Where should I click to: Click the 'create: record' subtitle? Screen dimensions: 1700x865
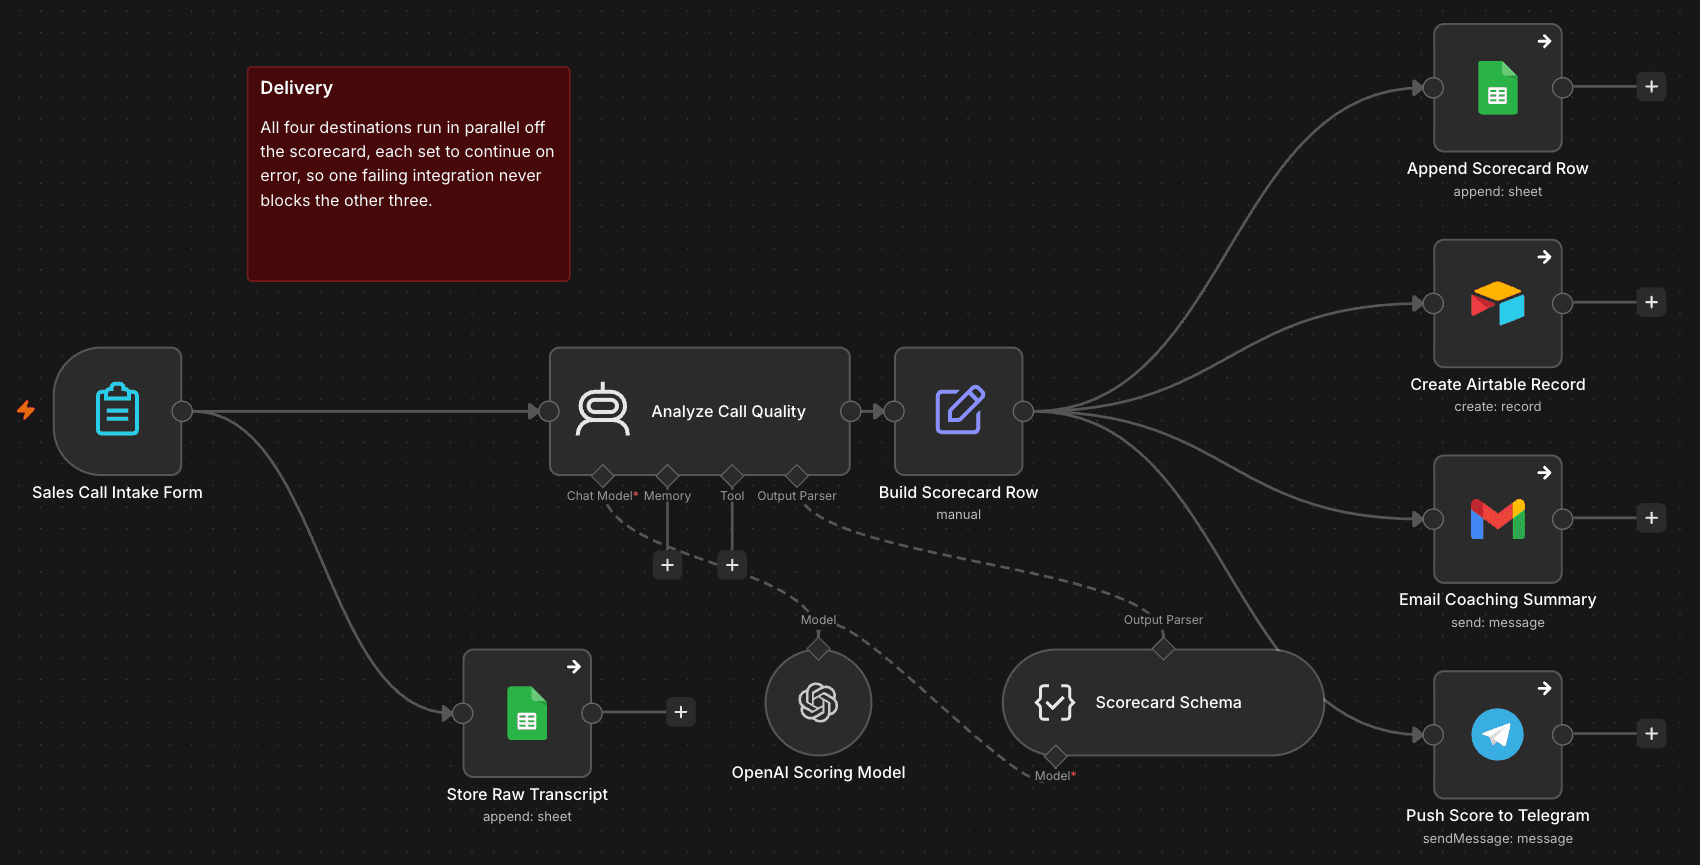tap(1497, 407)
